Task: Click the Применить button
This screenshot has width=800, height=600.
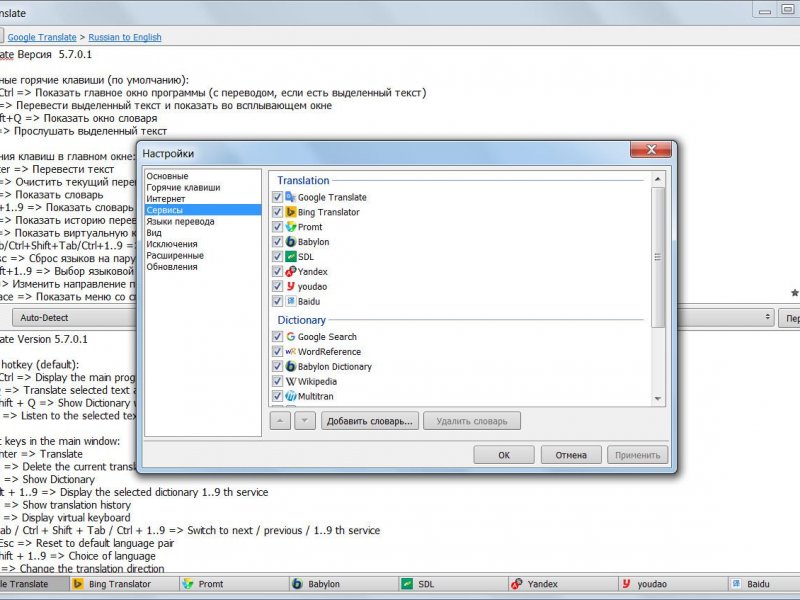Action: [637, 455]
